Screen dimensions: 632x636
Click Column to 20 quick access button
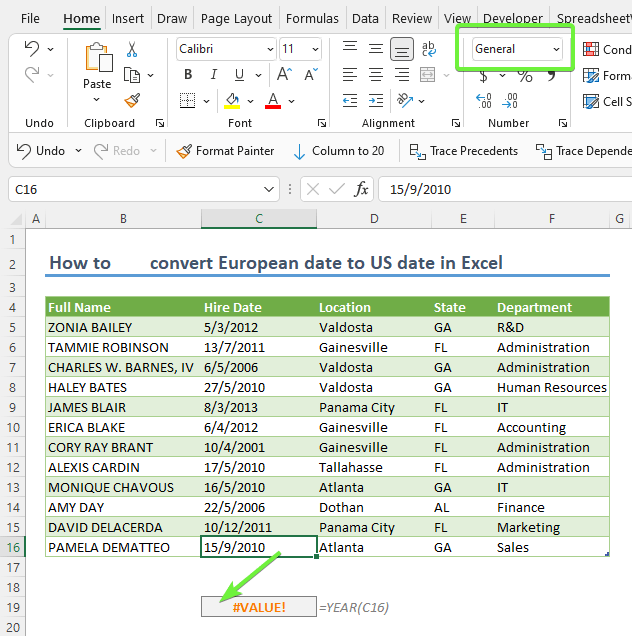[338, 151]
